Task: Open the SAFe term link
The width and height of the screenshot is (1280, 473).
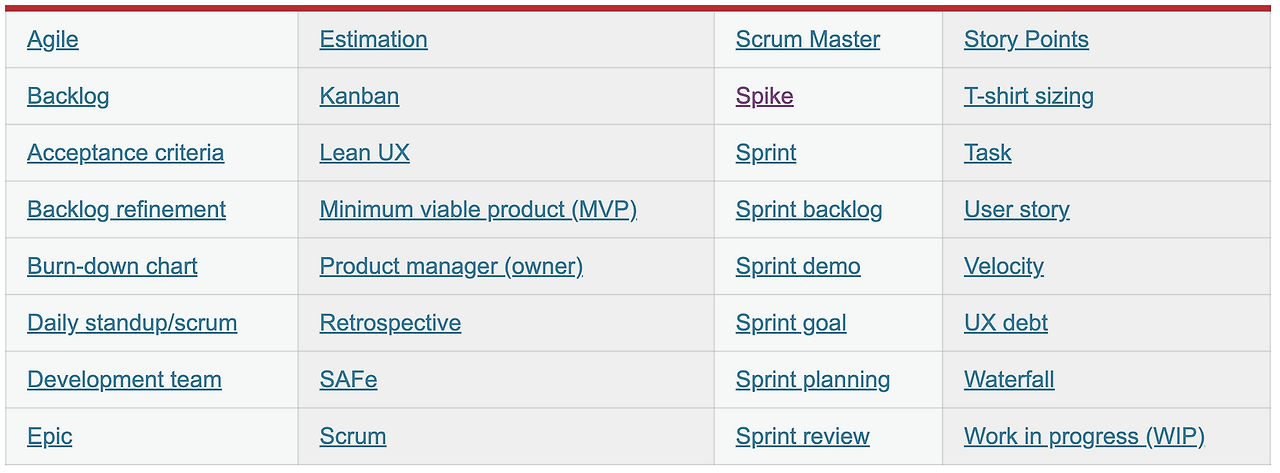Action: [x=348, y=380]
